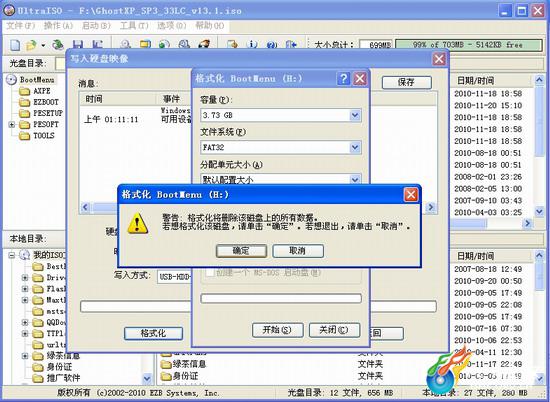Click the BootMenu disc icon in tree
This screenshot has height=402, width=550.
(12, 80)
